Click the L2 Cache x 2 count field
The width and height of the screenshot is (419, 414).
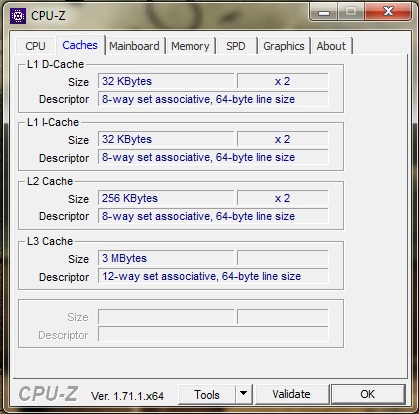coord(283,198)
